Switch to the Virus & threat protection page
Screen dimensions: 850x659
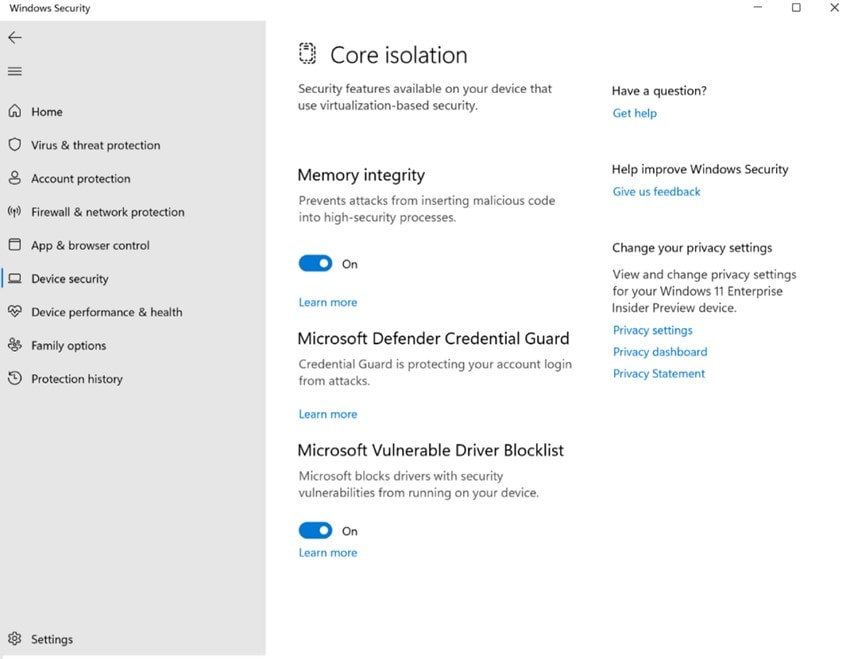point(95,145)
